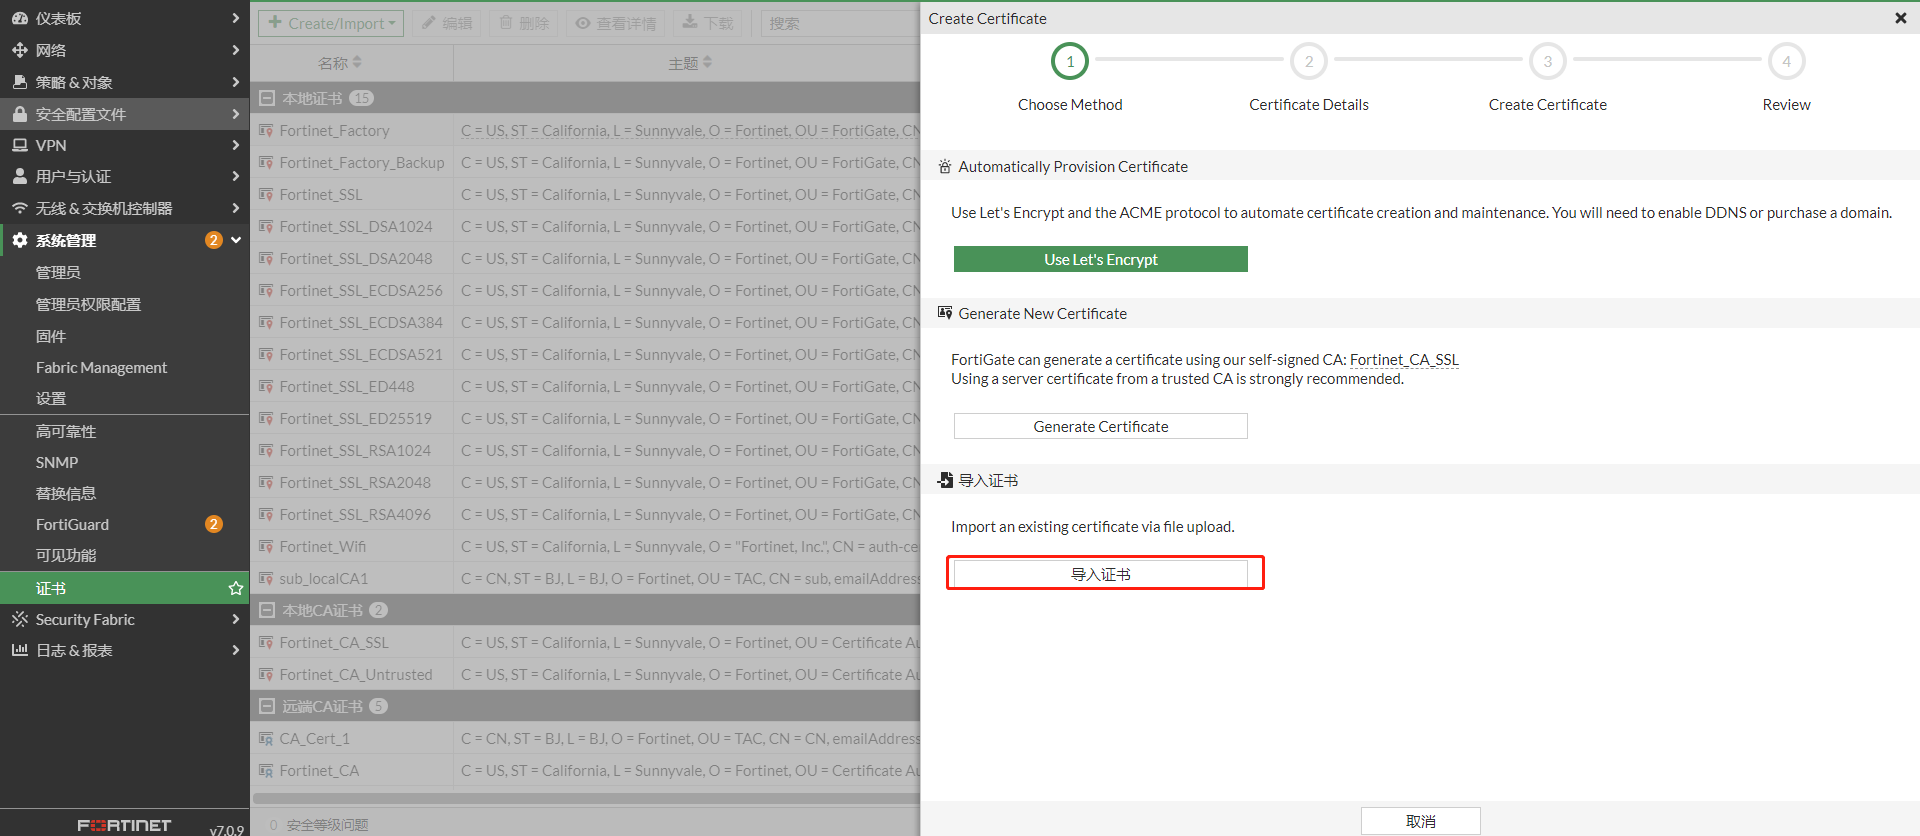Open the Fortinet_CA_SSL link
Viewport: 1920px width, 836px height.
1404,360
